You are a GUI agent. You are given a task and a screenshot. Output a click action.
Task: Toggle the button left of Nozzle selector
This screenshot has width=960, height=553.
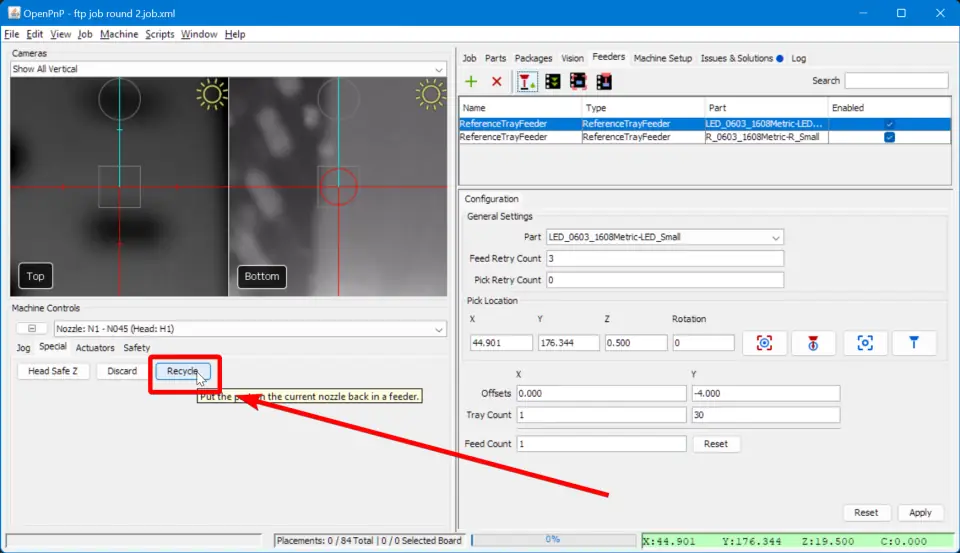[31, 329]
